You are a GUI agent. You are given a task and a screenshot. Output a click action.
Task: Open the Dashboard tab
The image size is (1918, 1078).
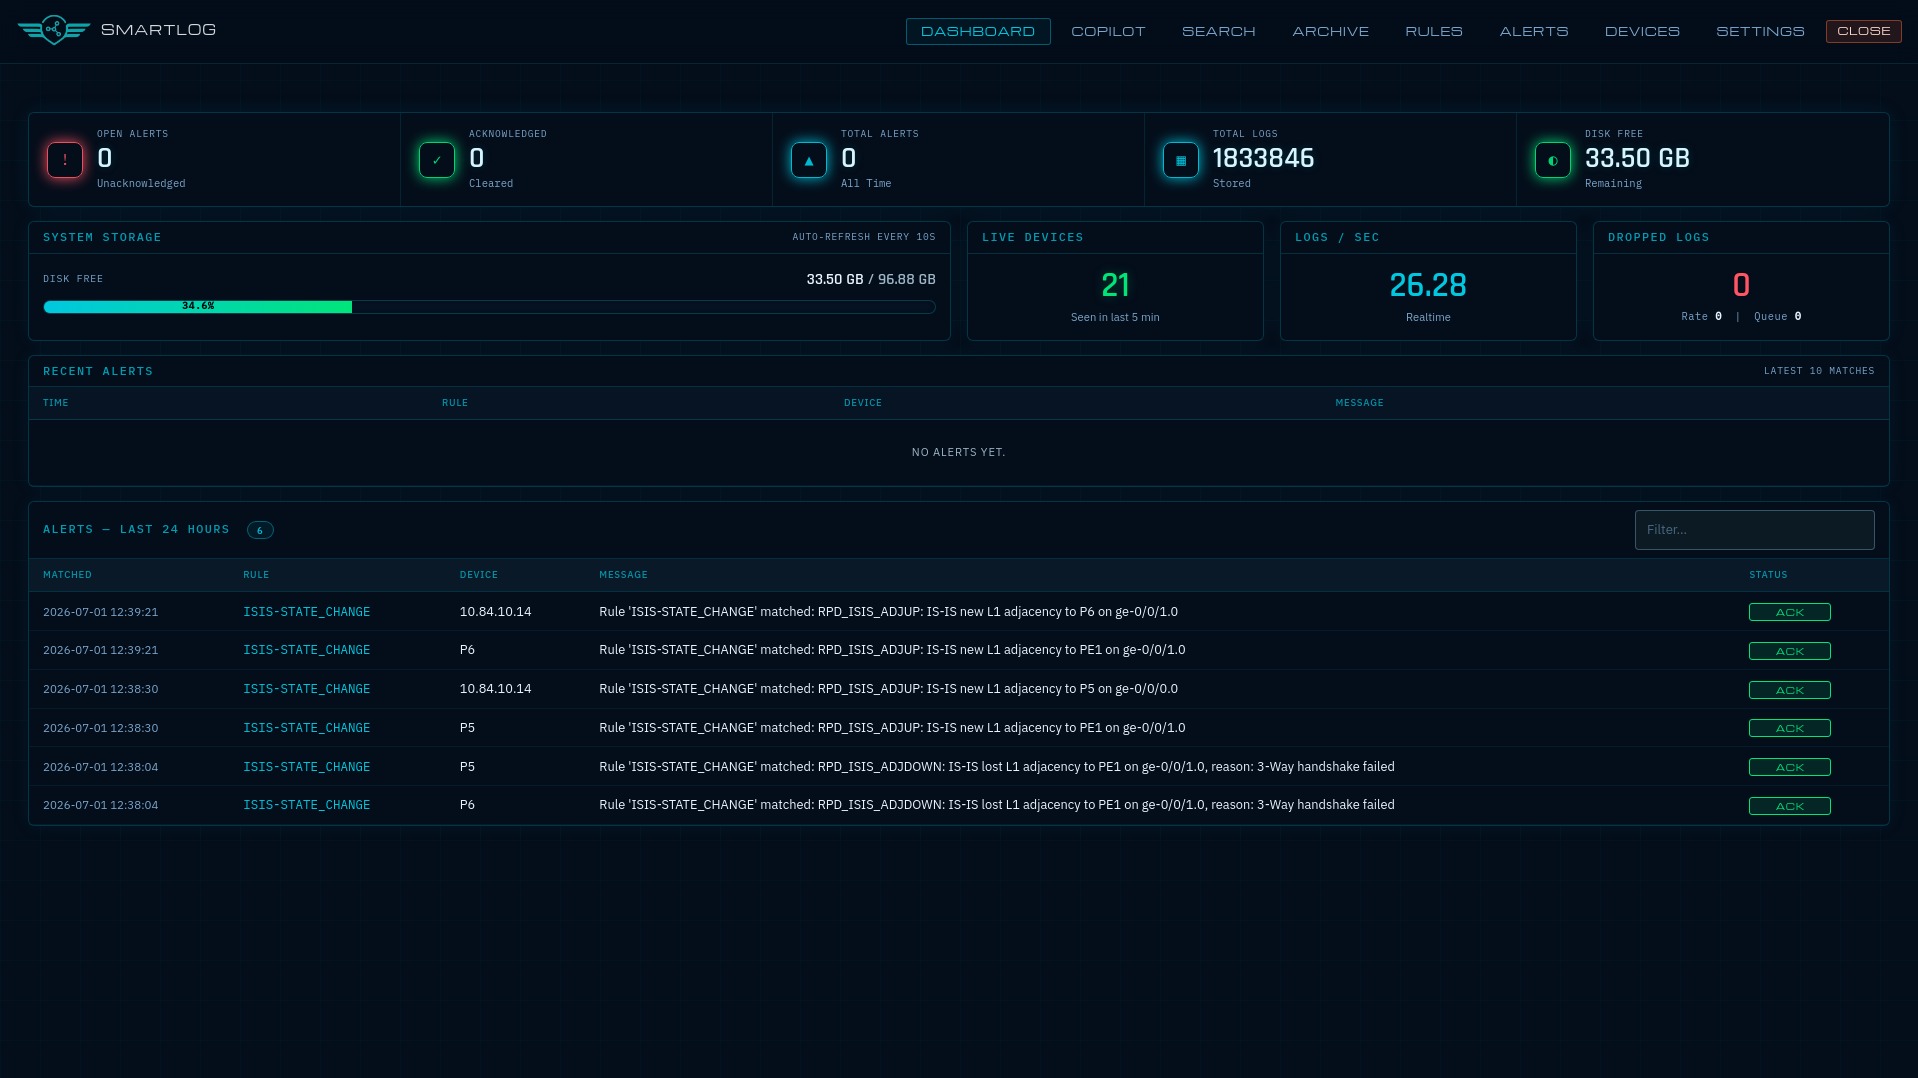(978, 31)
